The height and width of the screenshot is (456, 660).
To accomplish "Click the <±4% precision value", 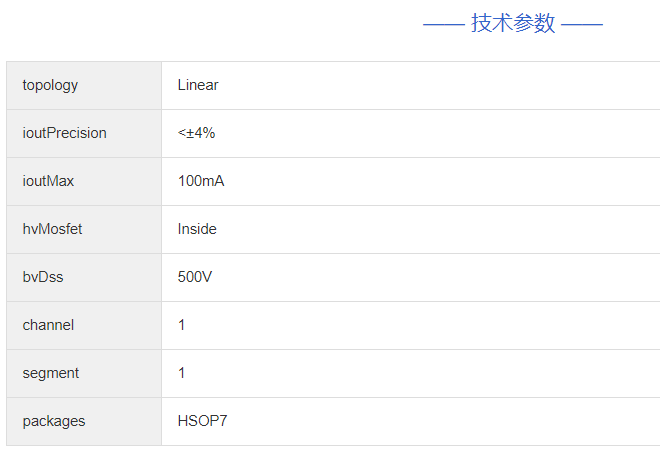I will [196, 133].
